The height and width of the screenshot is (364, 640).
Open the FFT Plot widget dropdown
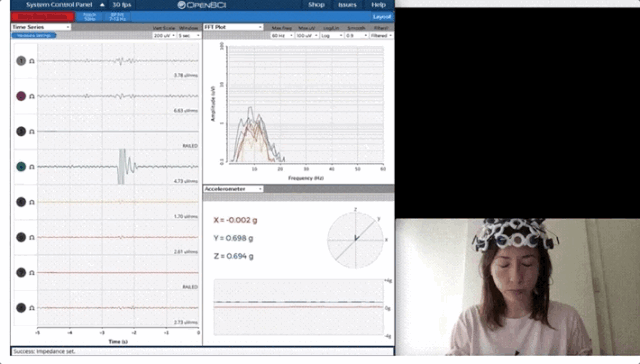[233, 27]
